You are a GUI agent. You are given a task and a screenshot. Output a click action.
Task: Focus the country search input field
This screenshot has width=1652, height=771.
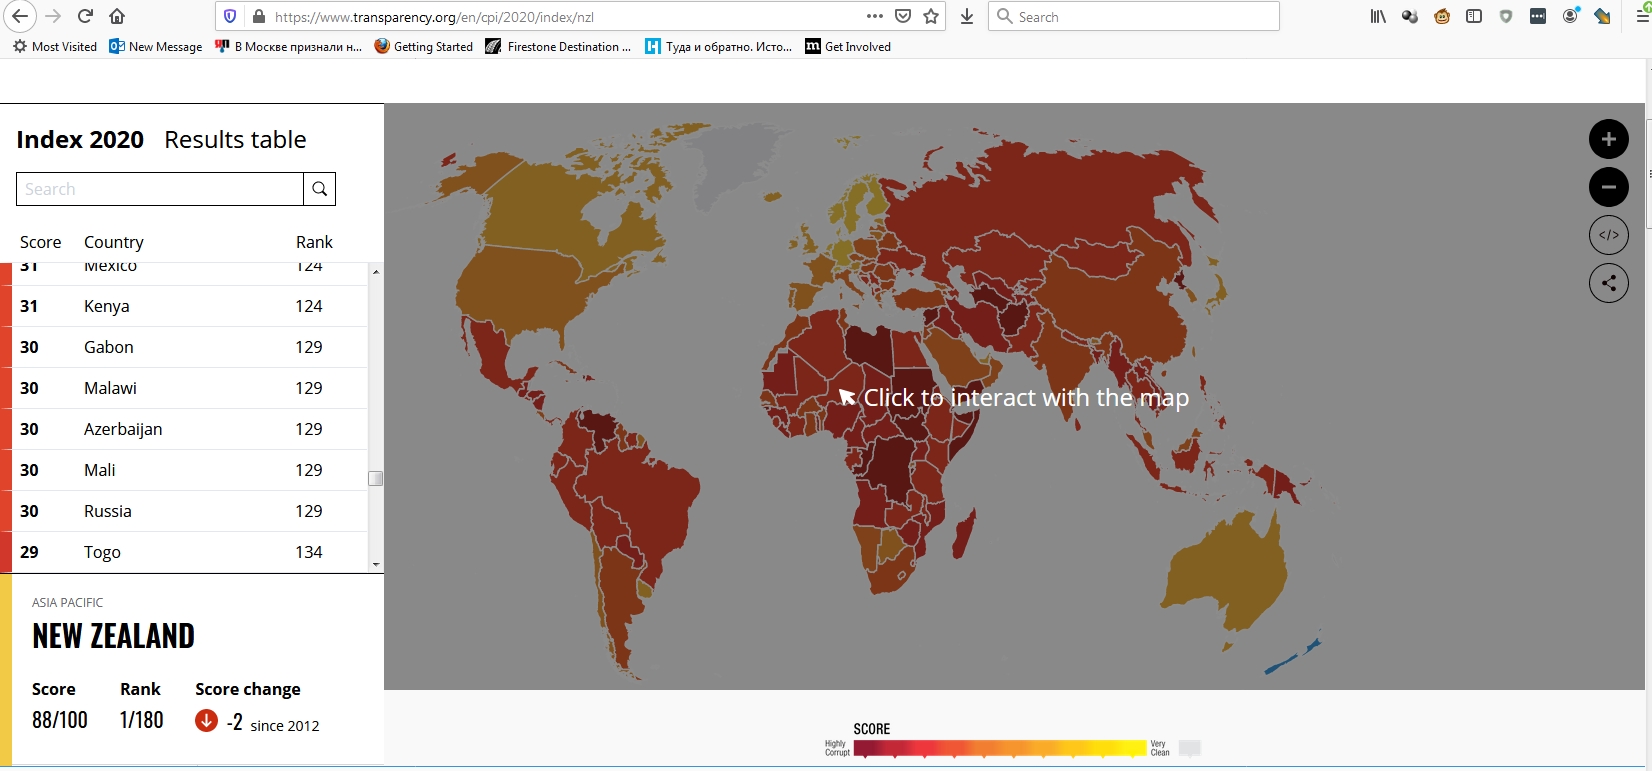(x=160, y=189)
